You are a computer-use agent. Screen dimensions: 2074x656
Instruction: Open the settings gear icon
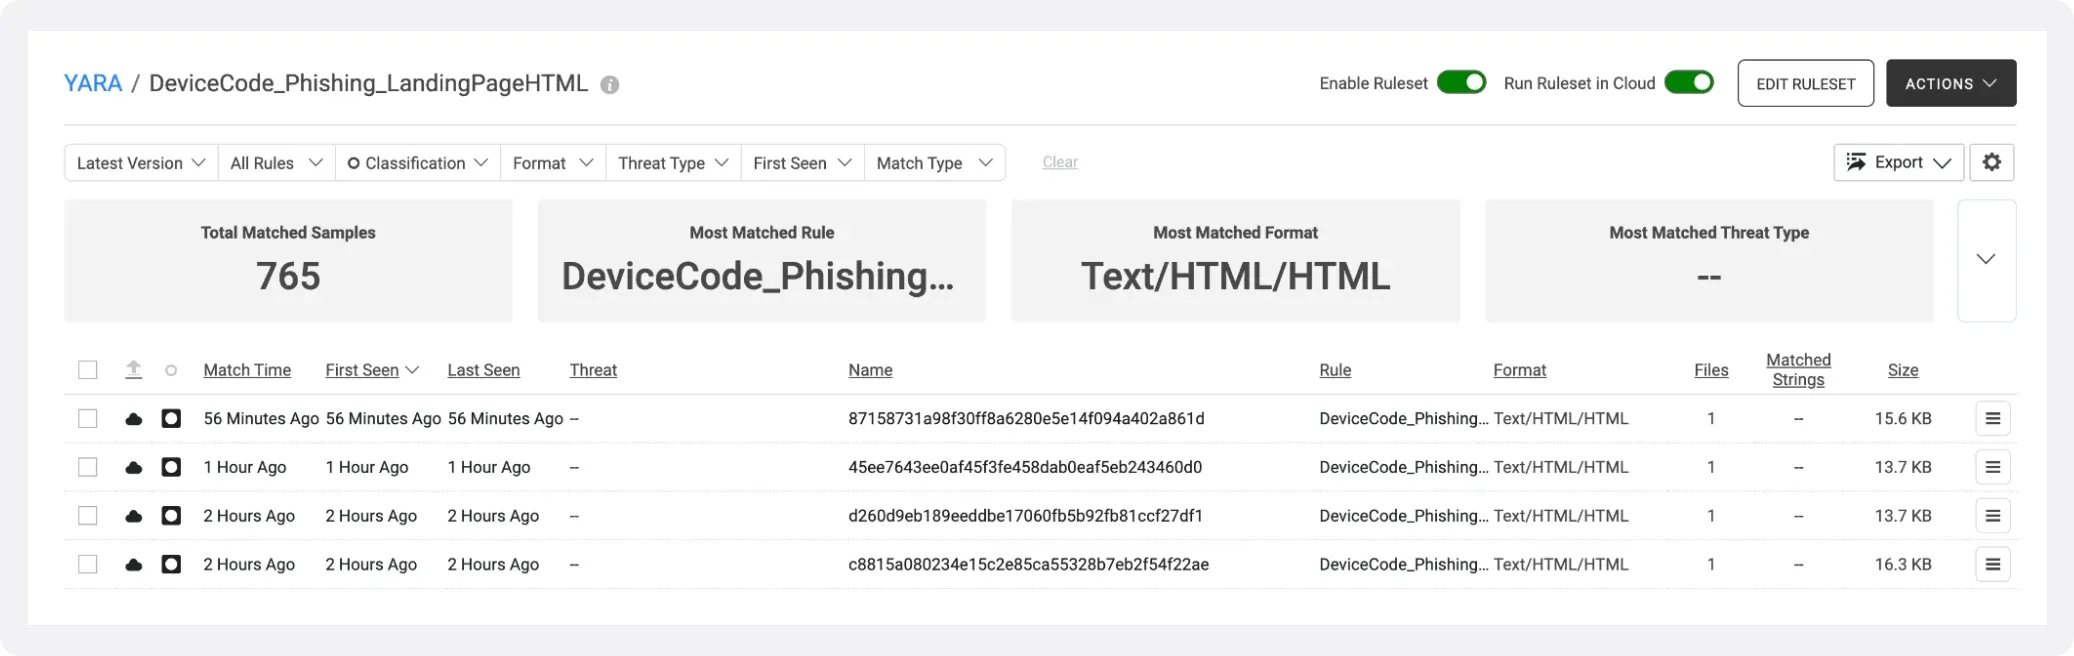pyautogui.click(x=1991, y=162)
